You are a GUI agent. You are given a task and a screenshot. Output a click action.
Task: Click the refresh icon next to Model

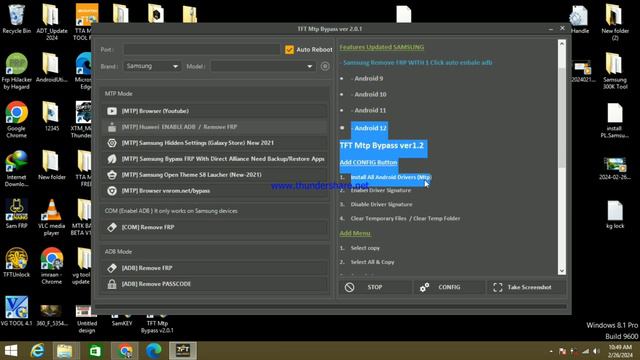tap(325, 66)
